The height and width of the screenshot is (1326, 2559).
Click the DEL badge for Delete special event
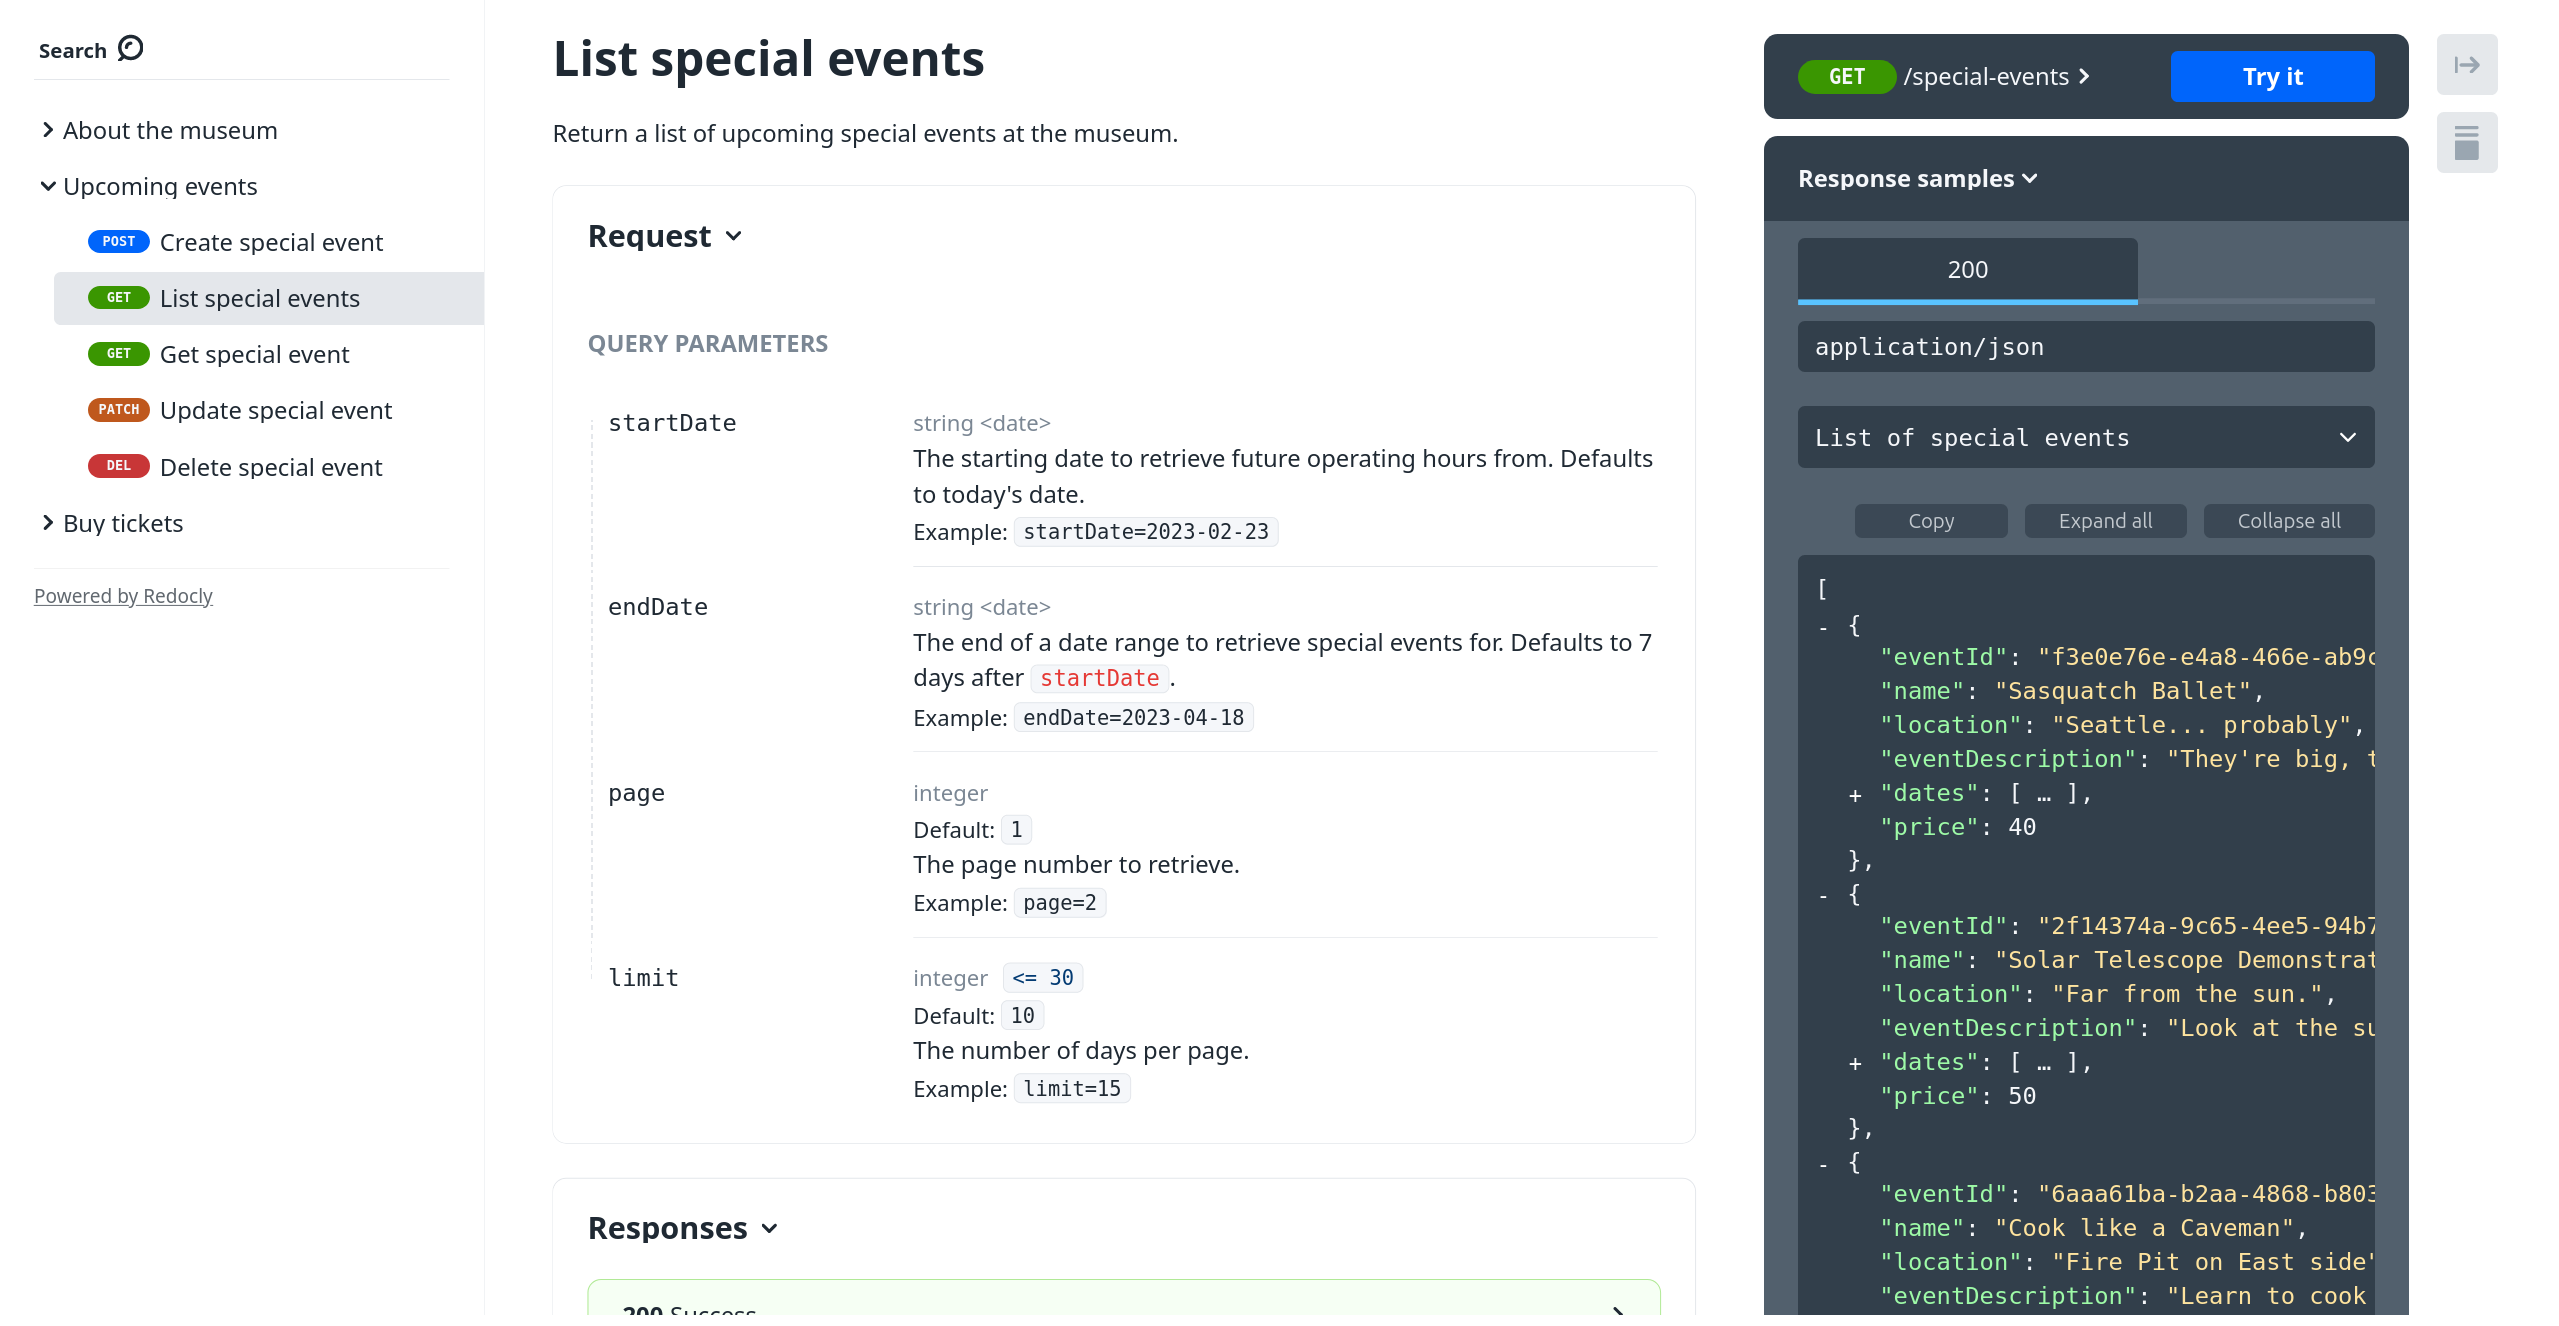pos(118,466)
